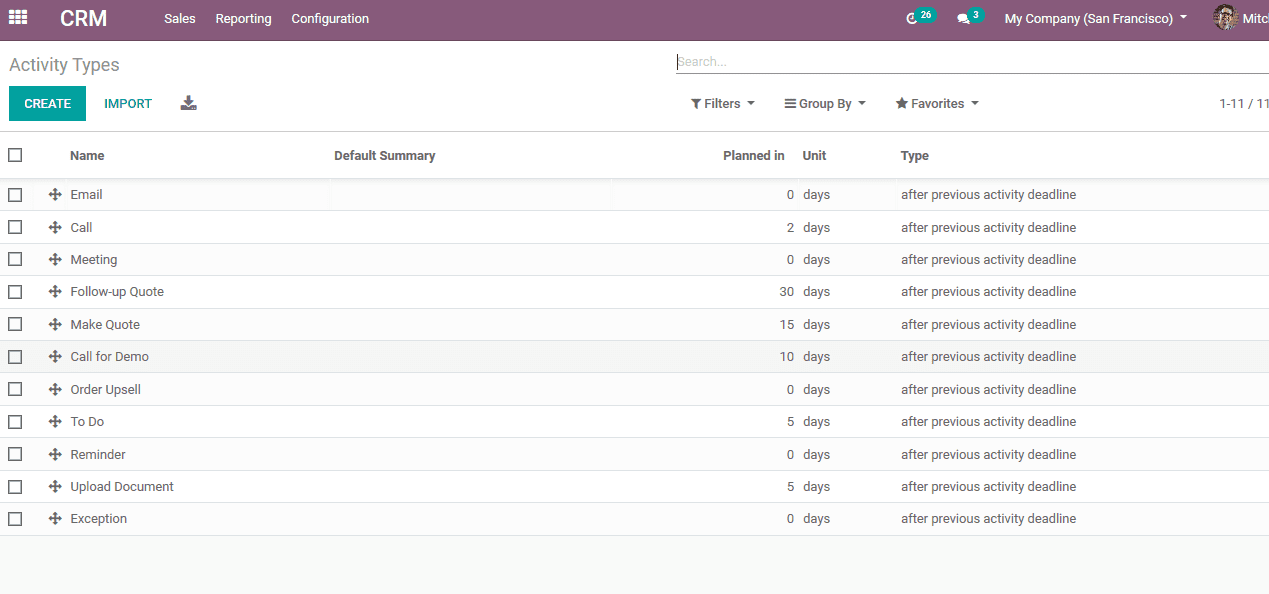Open the Make Quote activity type
The height and width of the screenshot is (594, 1269).
click(x=105, y=325)
